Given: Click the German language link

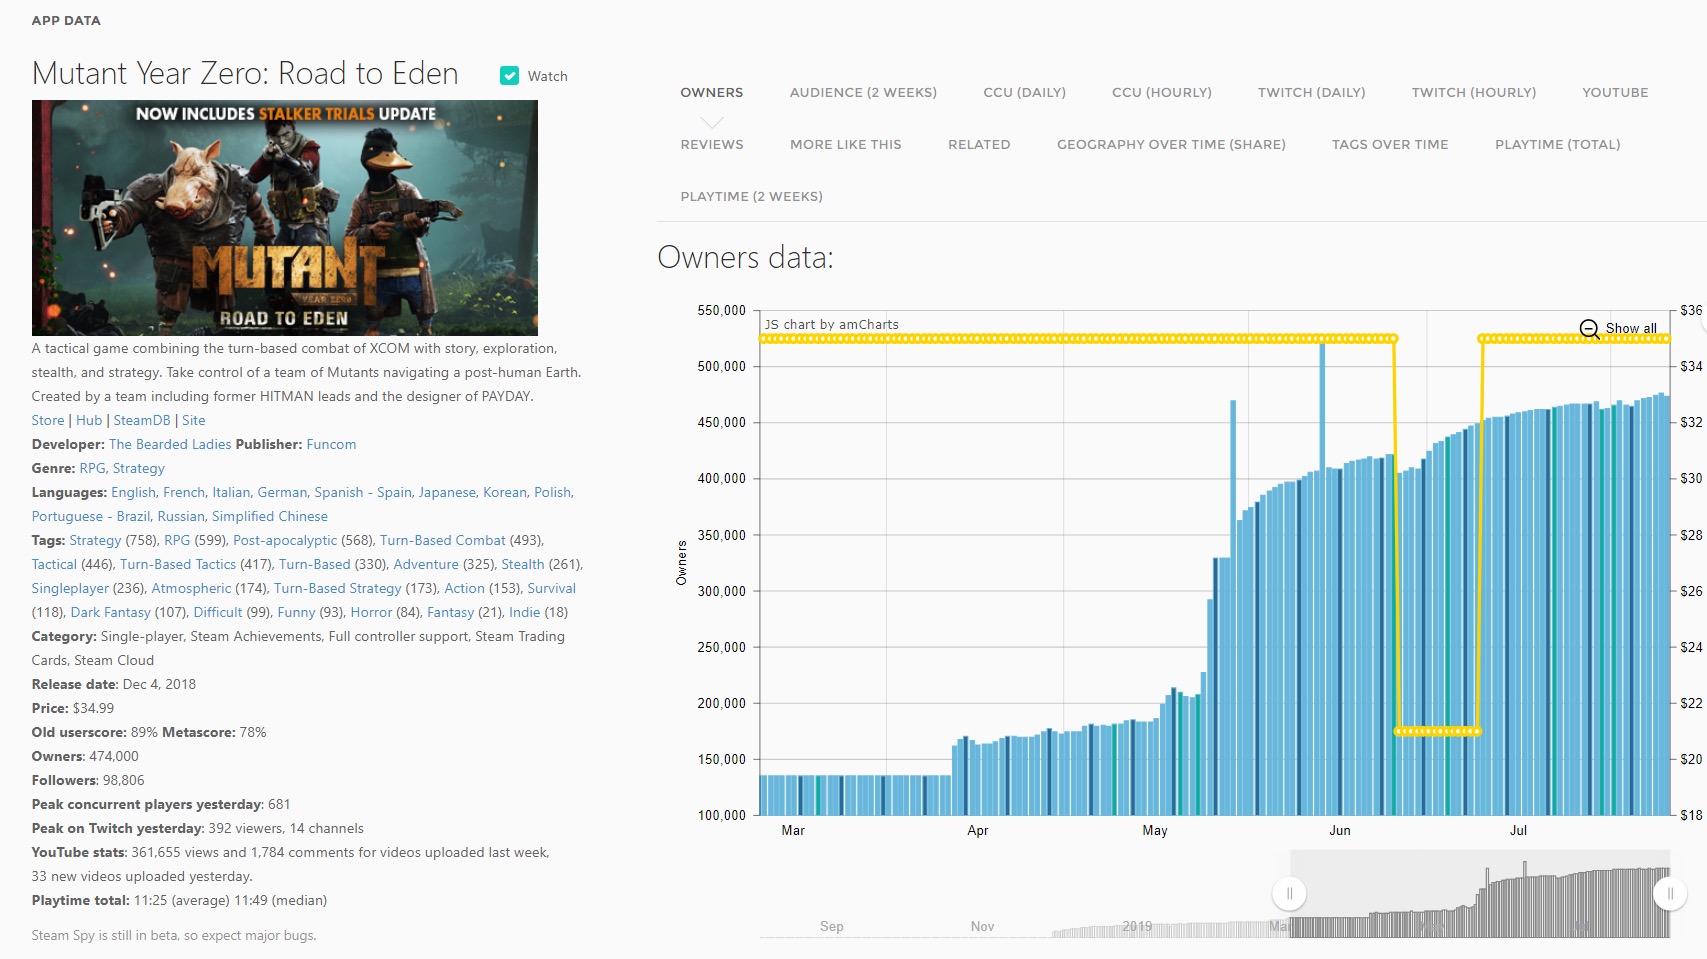Looking at the screenshot, I should pos(282,492).
